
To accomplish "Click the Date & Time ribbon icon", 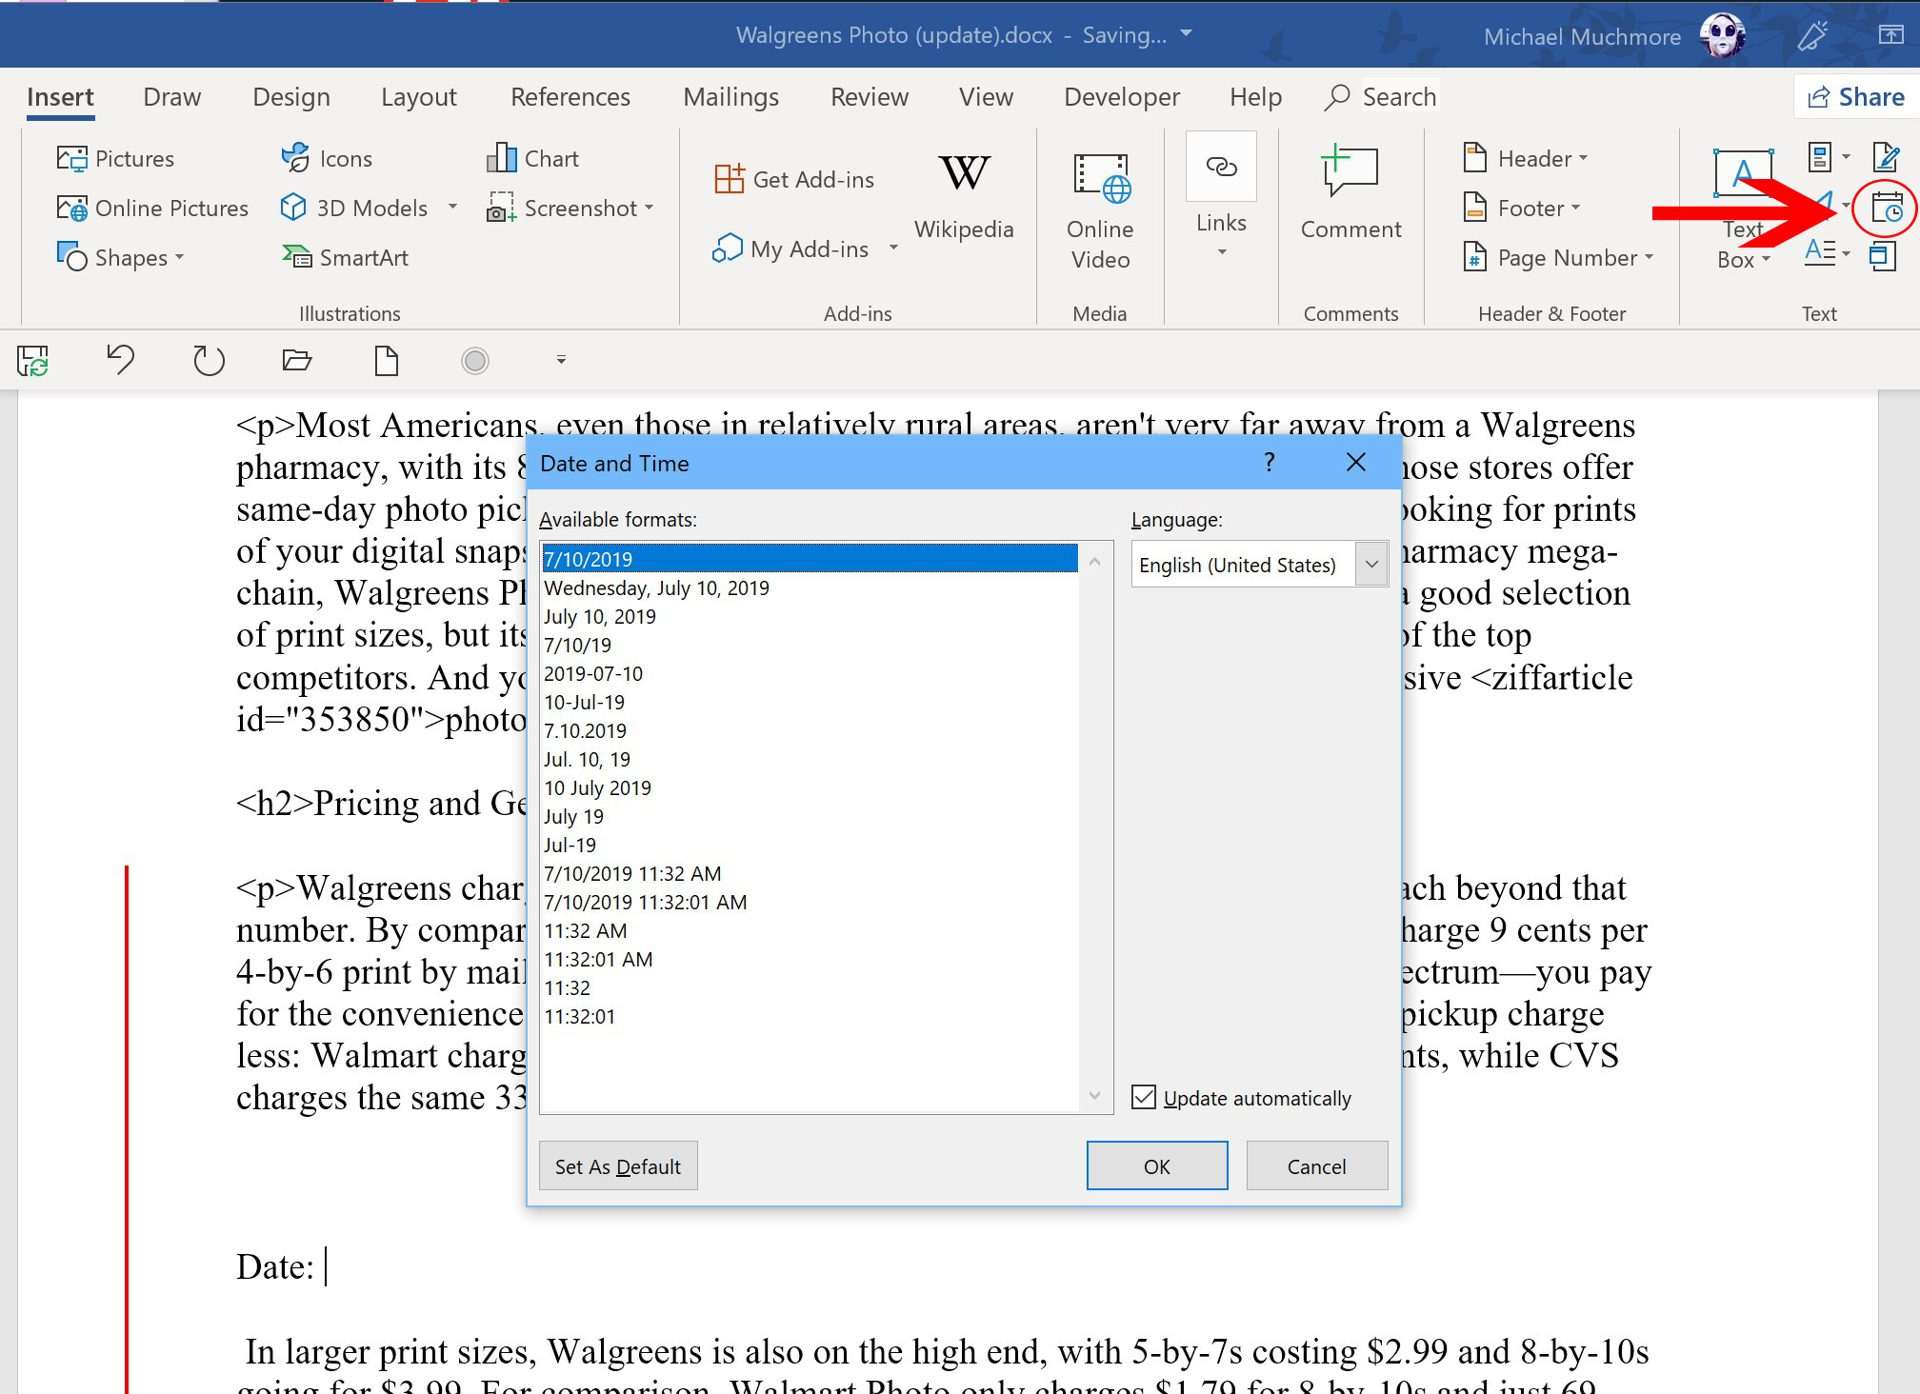I will pos(1886,209).
